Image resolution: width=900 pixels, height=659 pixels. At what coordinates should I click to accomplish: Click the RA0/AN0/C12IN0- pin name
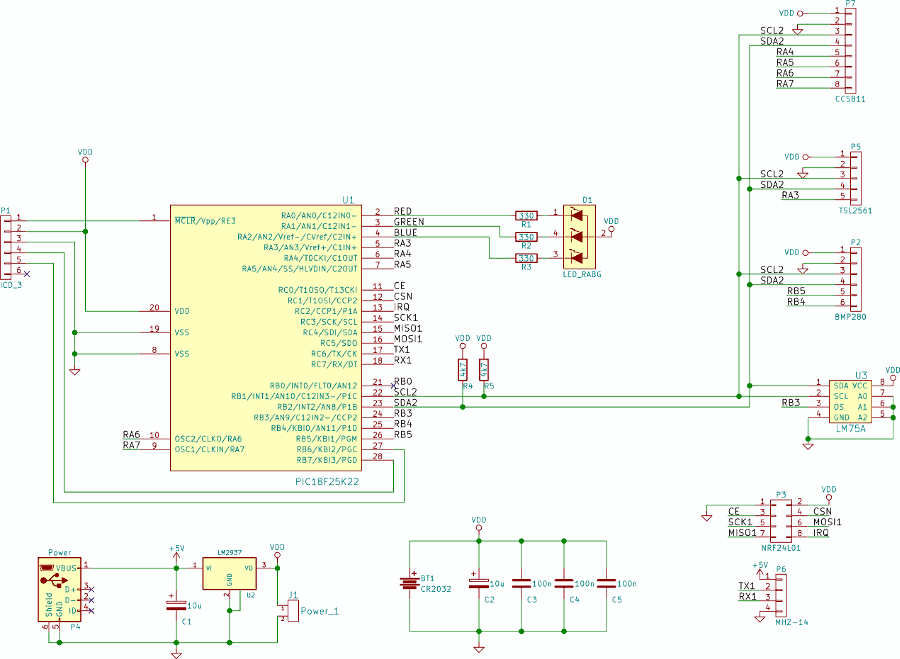pyautogui.click(x=319, y=215)
